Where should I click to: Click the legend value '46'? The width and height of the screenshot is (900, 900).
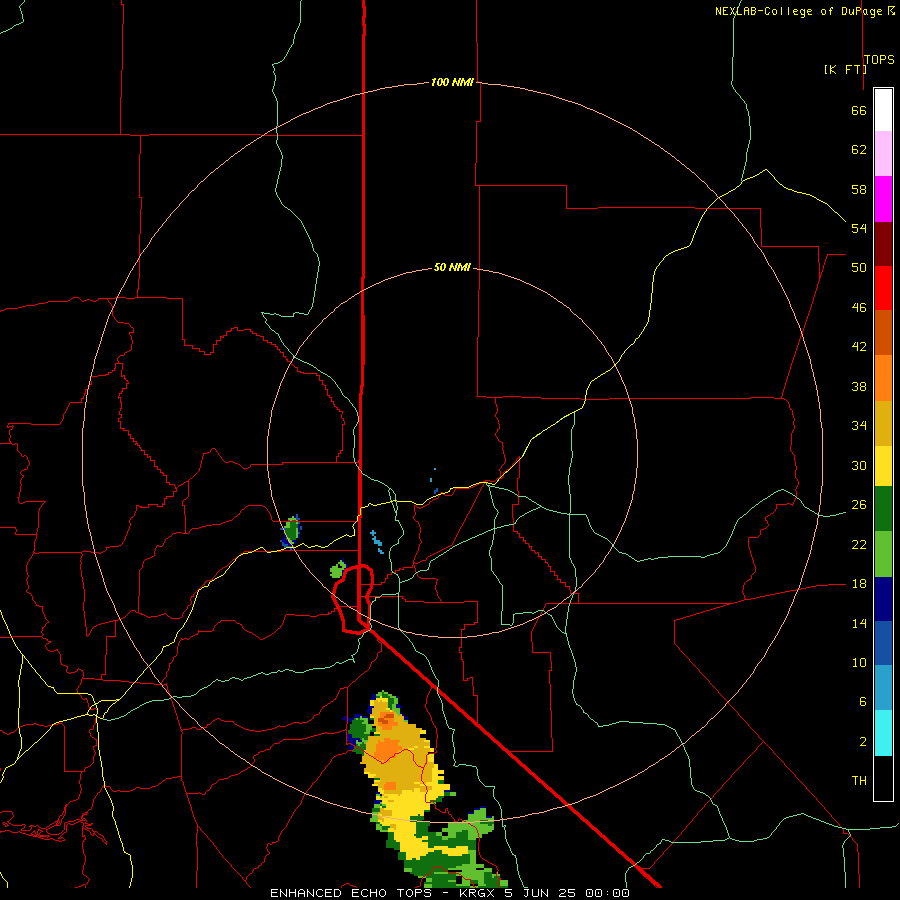[859, 308]
